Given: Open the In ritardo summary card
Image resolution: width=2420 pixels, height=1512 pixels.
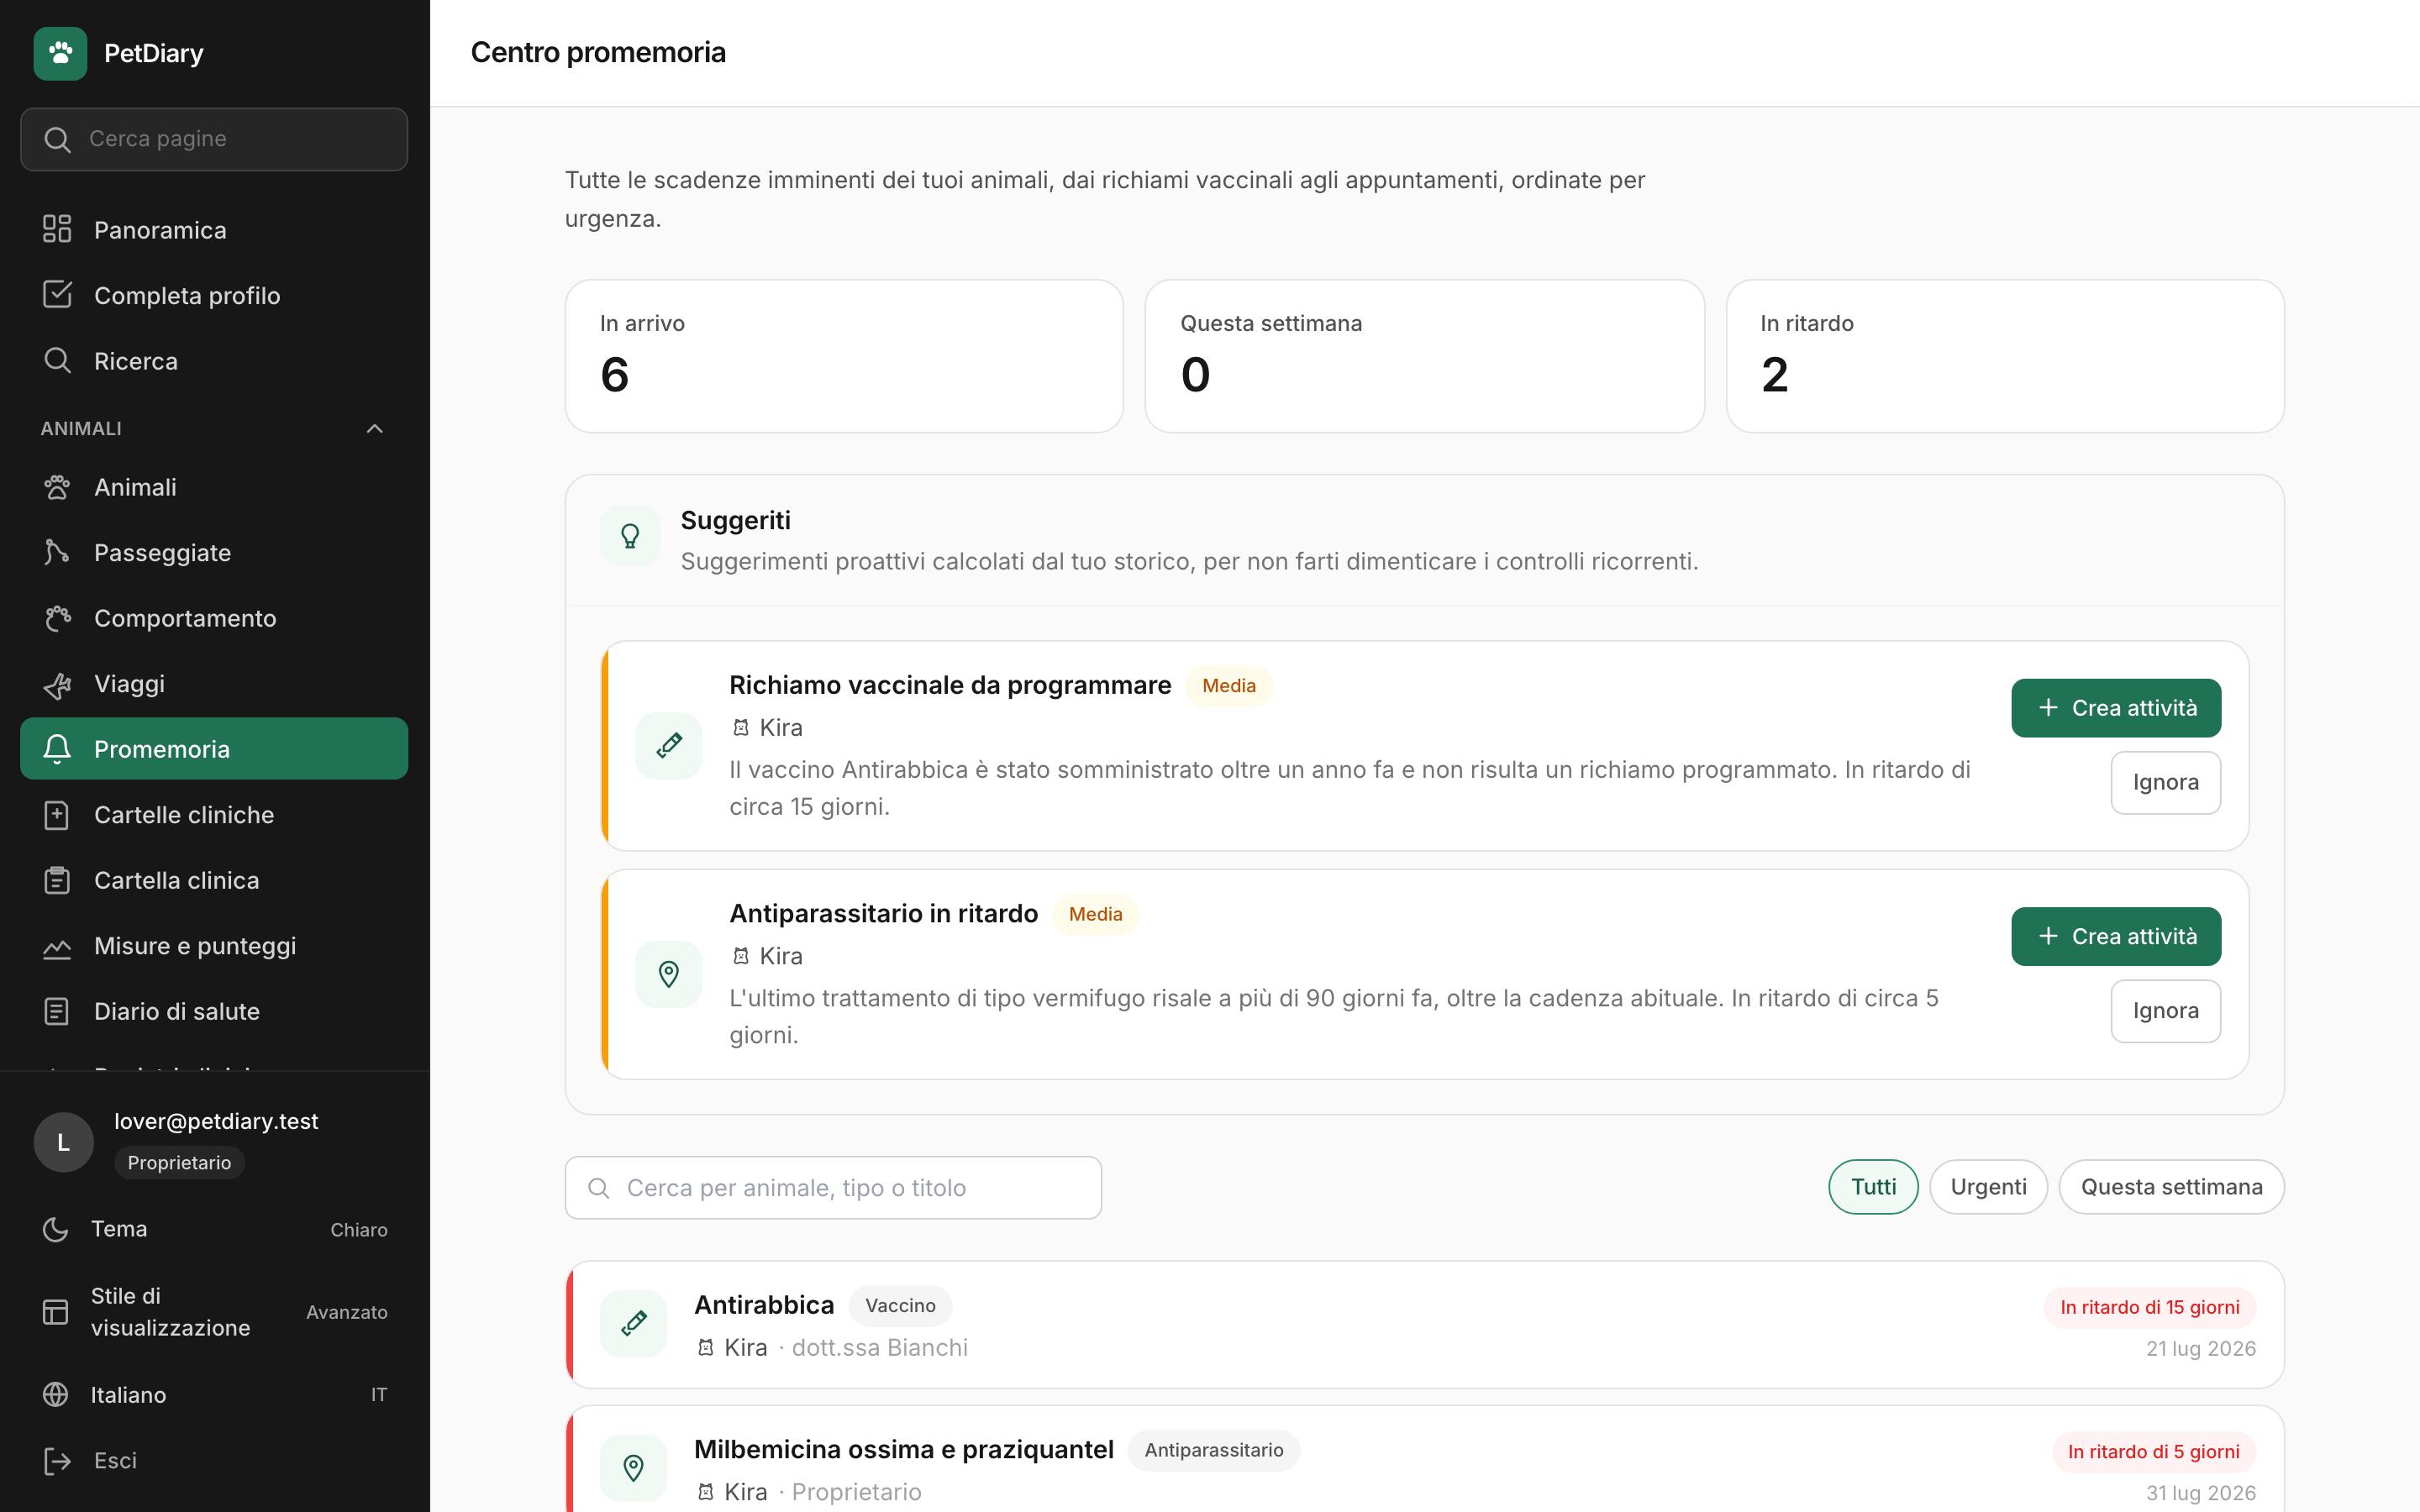Looking at the screenshot, I should pos(2005,356).
